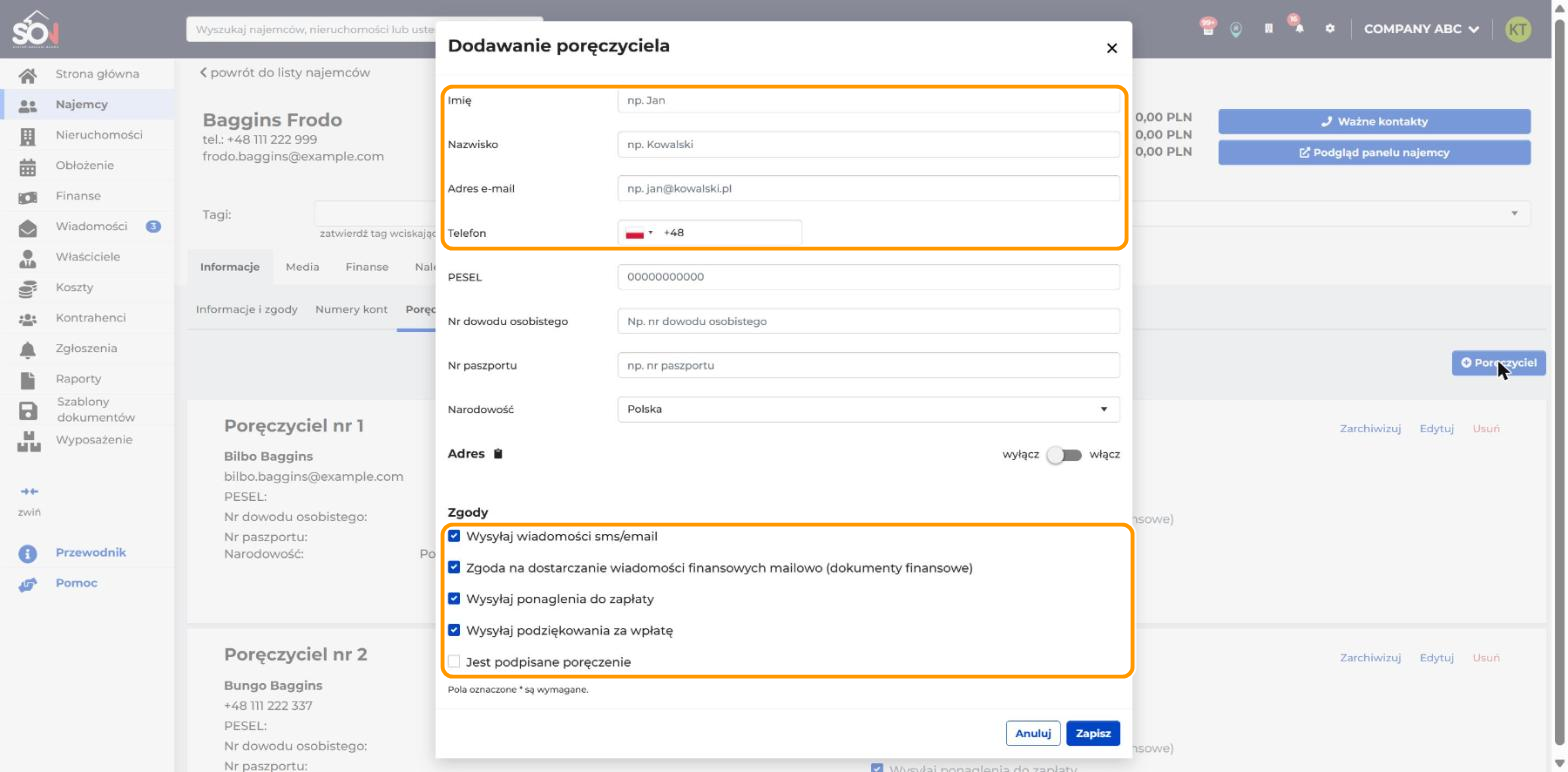Screen dimensions: 1568x772
Task: Open the Obłożenie calendar icon
Action: [x=29, y=166]
